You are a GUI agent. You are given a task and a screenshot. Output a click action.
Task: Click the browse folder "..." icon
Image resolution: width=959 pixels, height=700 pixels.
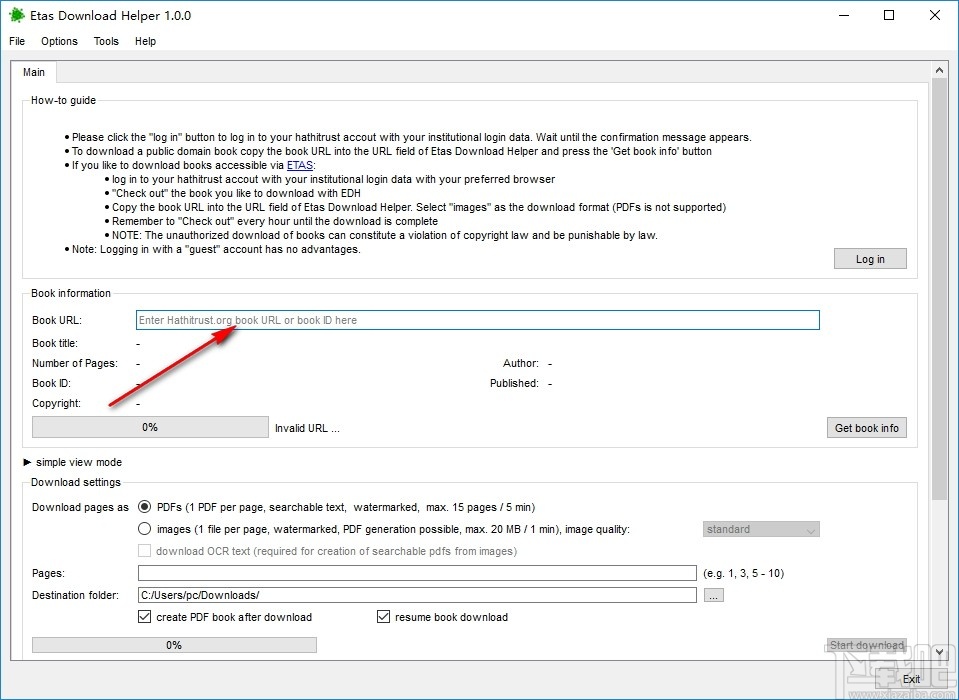[x=713, y=593]
